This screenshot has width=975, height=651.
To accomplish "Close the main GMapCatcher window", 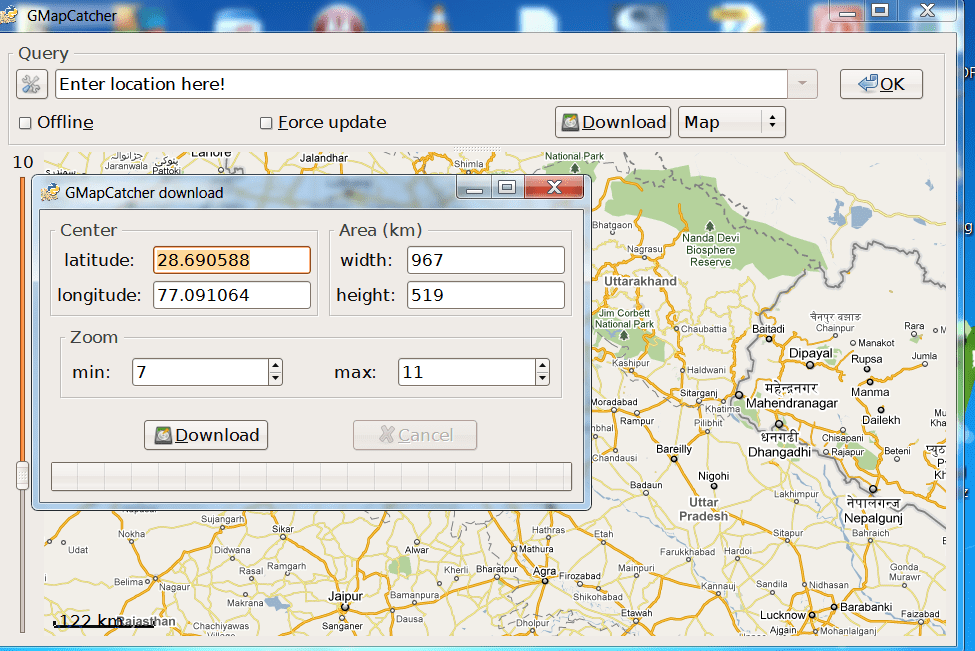I will click(927, 11).
